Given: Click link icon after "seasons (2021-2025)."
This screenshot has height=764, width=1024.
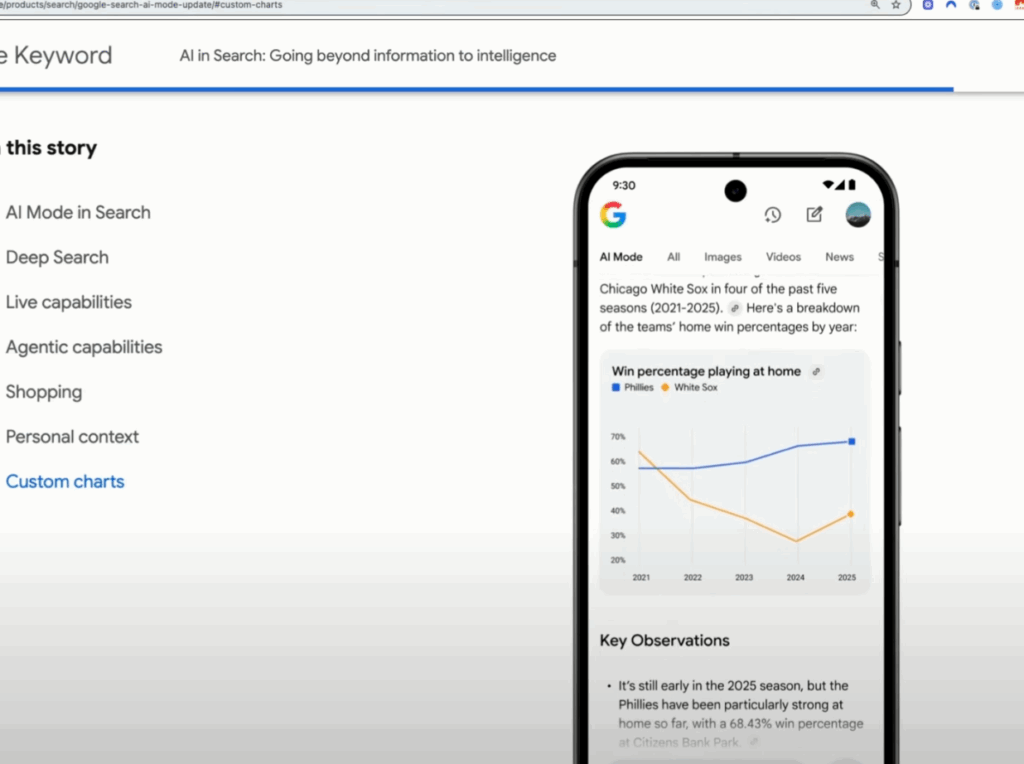Looking at the screenshot, I should (735, 308).
